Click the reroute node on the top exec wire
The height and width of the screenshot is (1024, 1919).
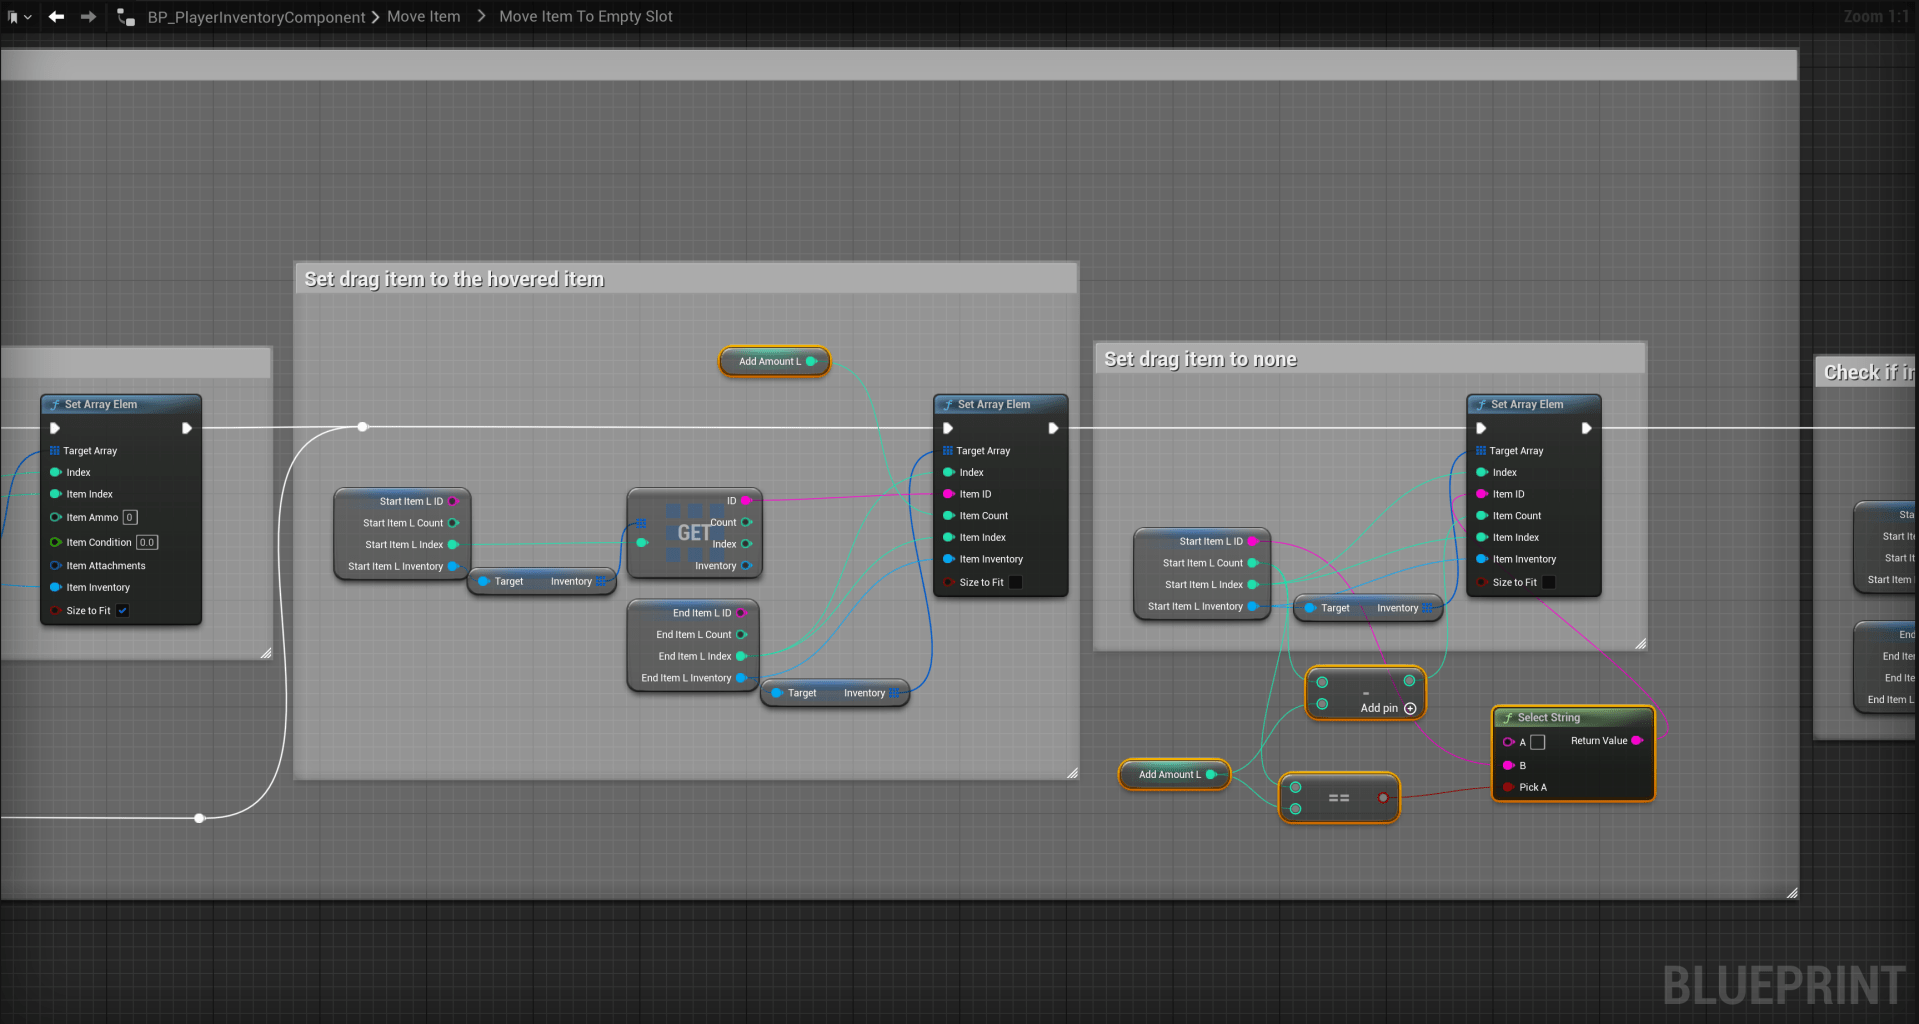click(363, 427)
